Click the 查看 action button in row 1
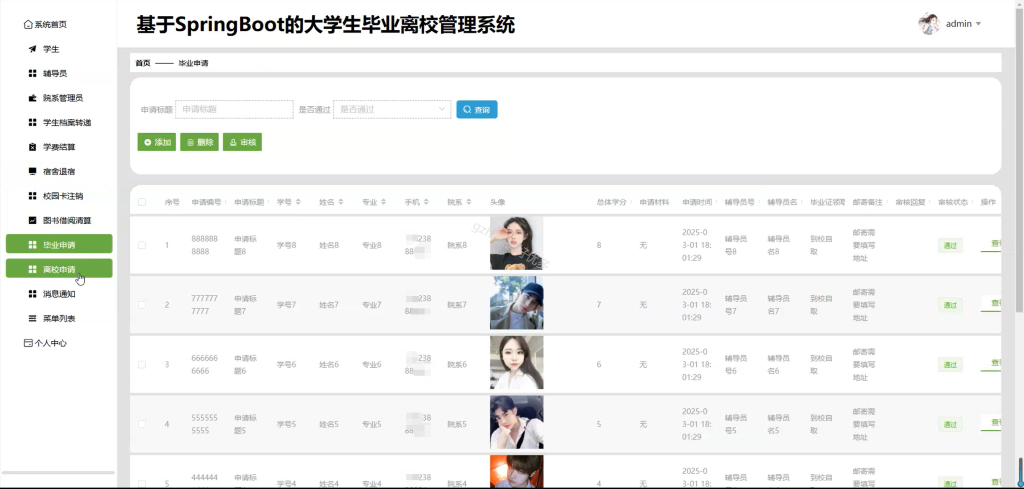Image resolution: width=1024 pixels, height=489 pixels. 991,244
